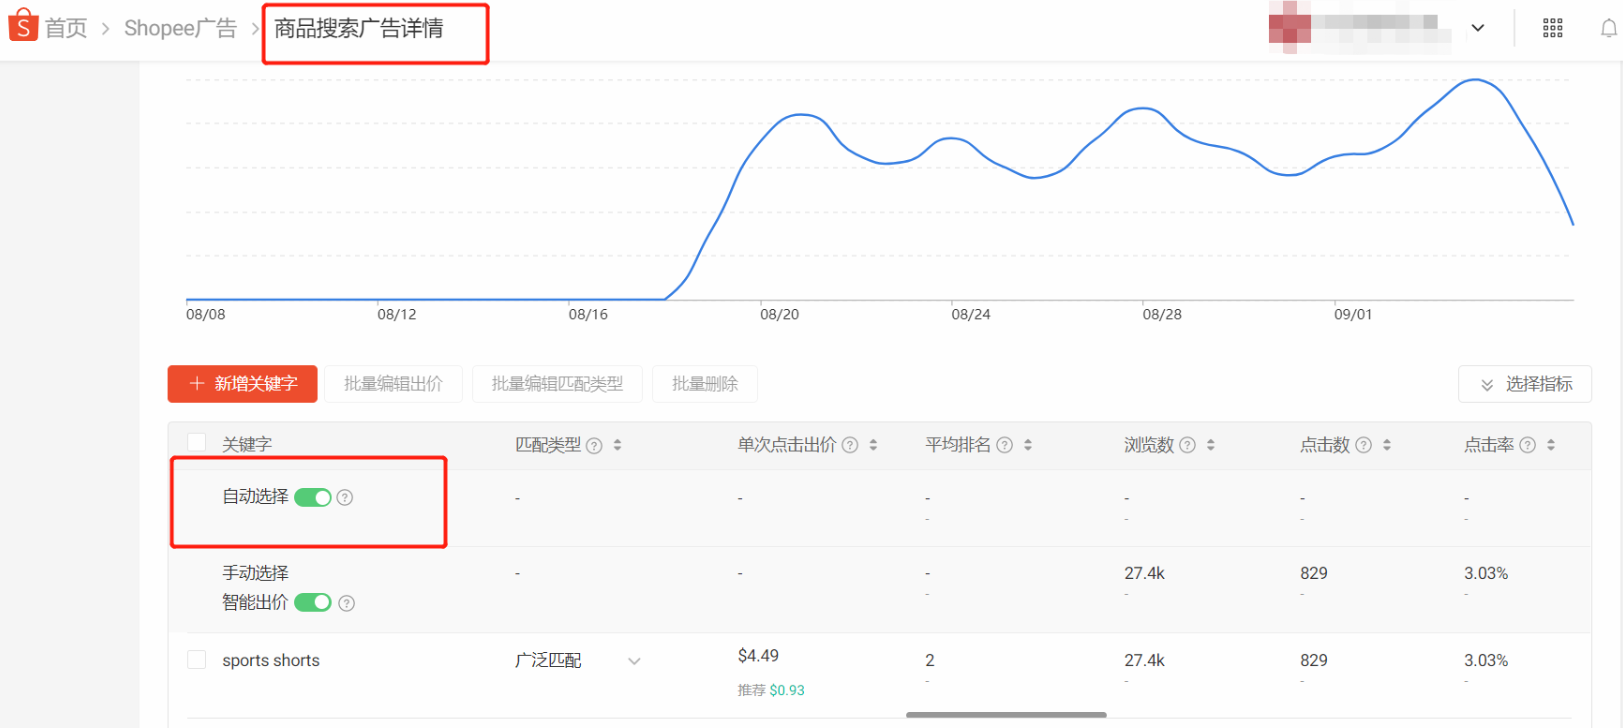
Task: Open 选择指标 dropdown
Action: tap(1525, 384)
